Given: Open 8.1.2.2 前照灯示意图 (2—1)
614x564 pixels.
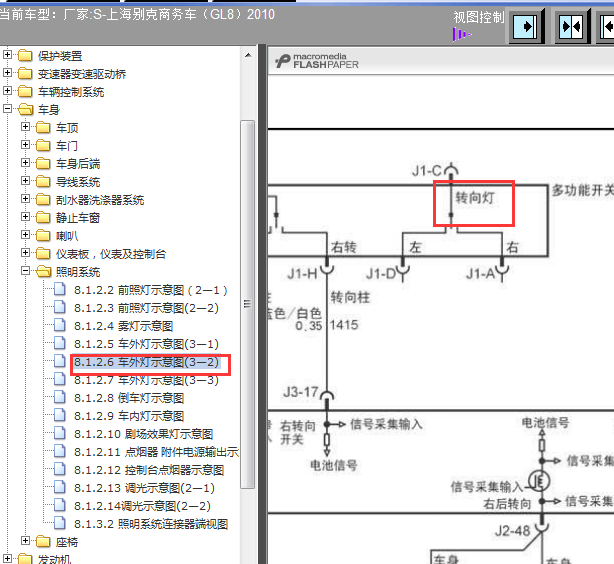Looking at the screenshot, I should [150, 290].
